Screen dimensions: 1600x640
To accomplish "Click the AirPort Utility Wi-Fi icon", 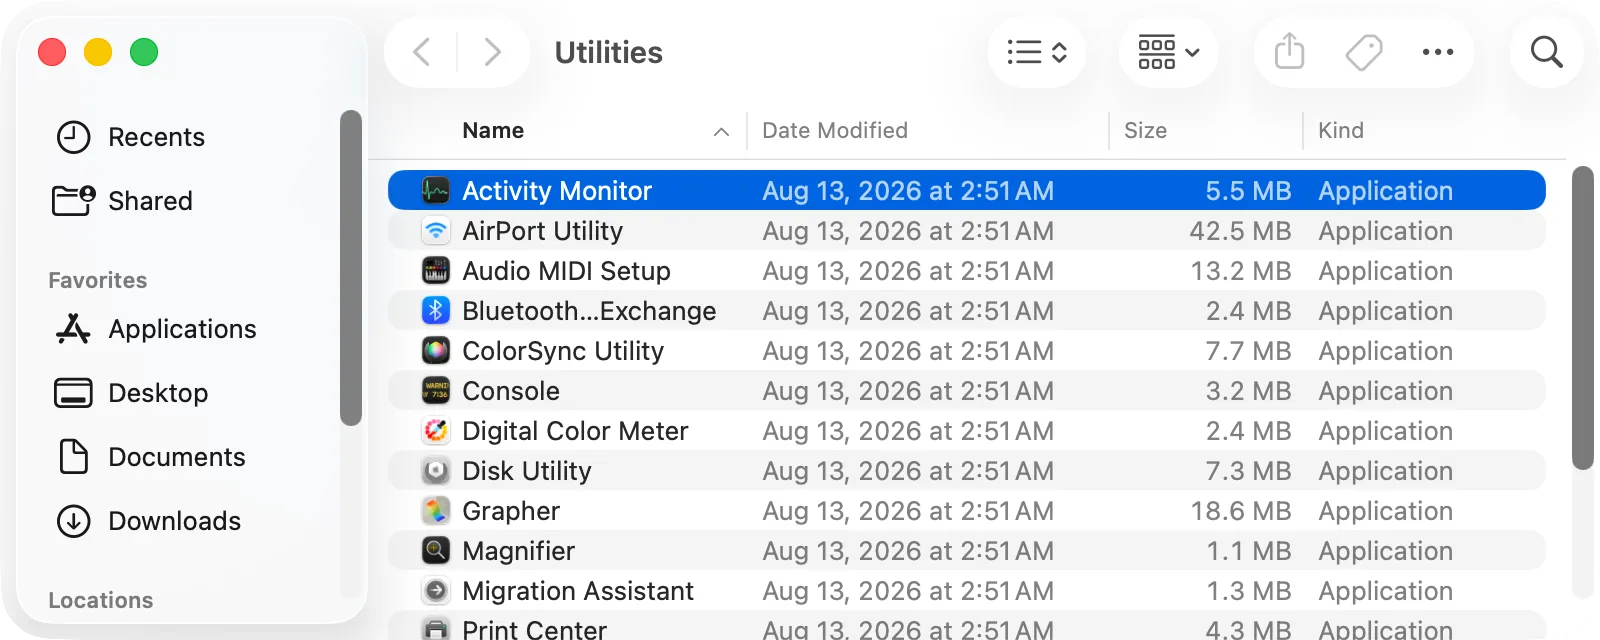I will pos(435,230).
